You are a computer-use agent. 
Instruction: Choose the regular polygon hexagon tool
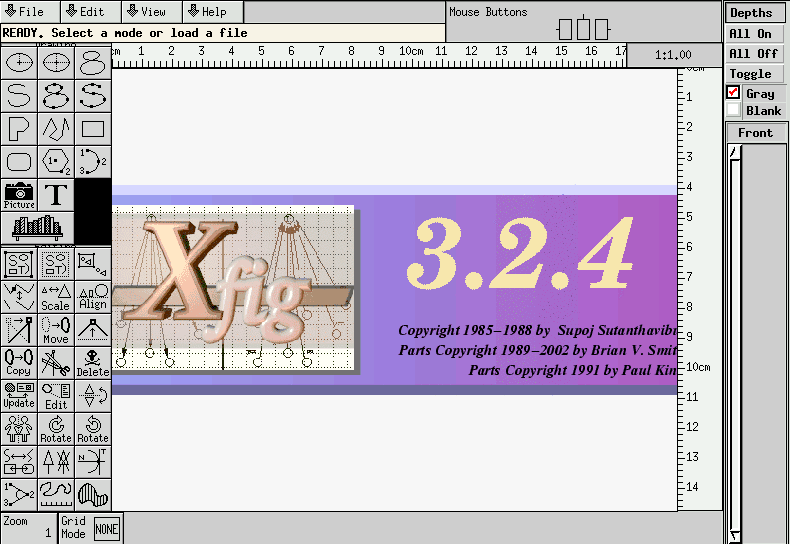point(56,161)
